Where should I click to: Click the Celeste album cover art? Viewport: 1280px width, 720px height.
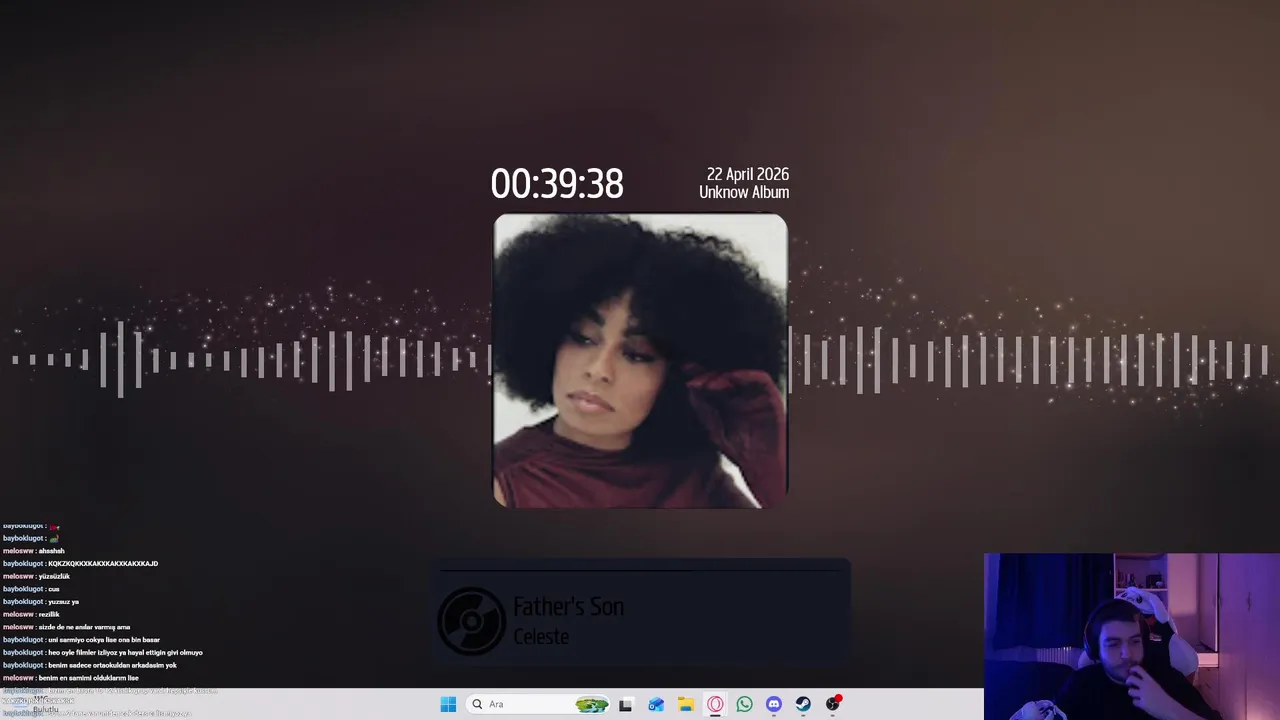640,361
